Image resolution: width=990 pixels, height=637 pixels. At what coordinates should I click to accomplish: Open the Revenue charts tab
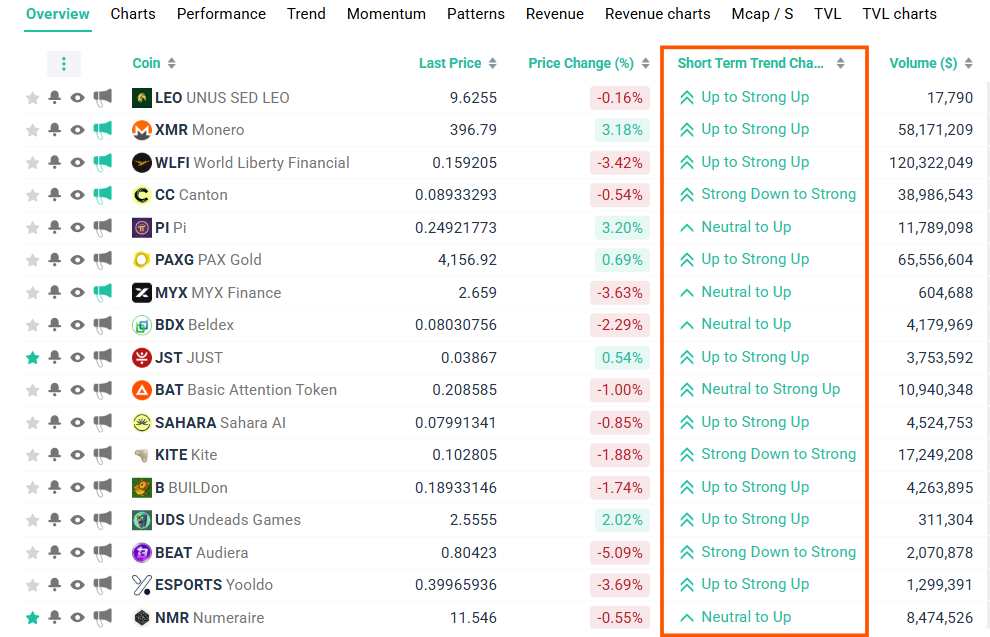coord(657,14)
